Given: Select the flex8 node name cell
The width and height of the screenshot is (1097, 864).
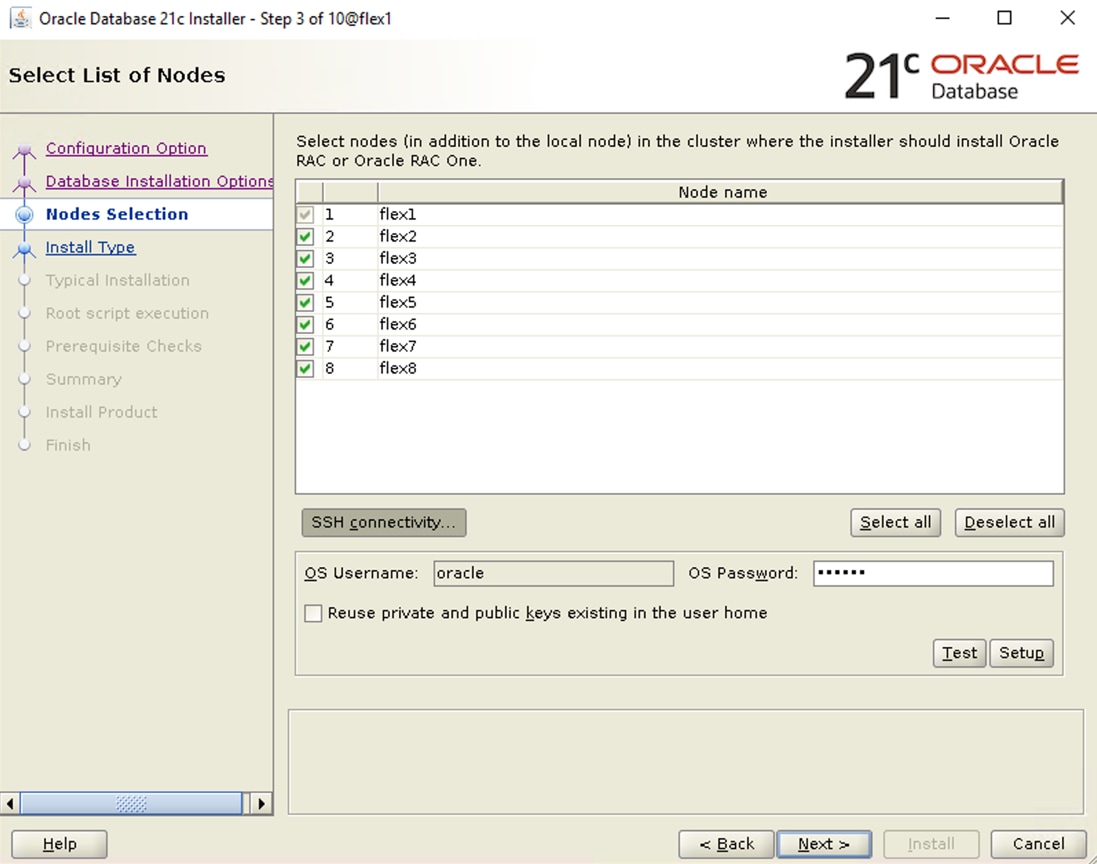Looking at the screenshot, I should pos(721,369).
